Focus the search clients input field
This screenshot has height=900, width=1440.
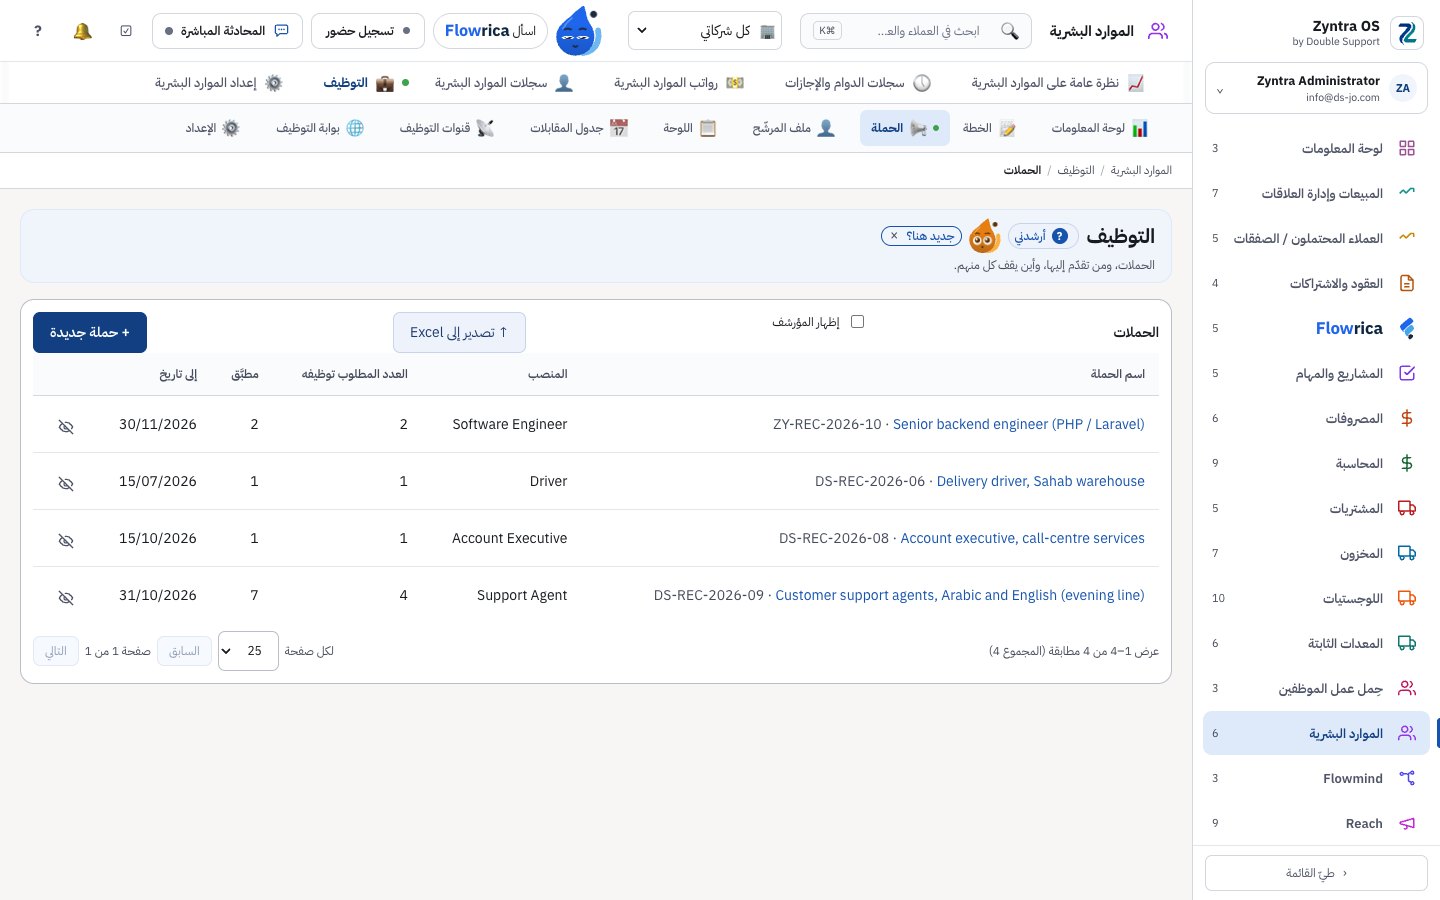(914, 31)
